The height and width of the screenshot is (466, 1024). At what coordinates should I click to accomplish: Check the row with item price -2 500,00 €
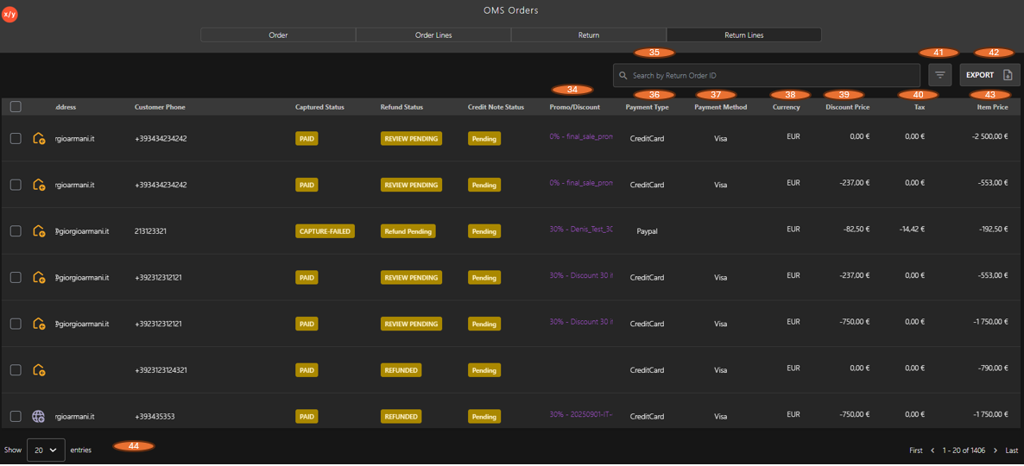pos(16,138)
